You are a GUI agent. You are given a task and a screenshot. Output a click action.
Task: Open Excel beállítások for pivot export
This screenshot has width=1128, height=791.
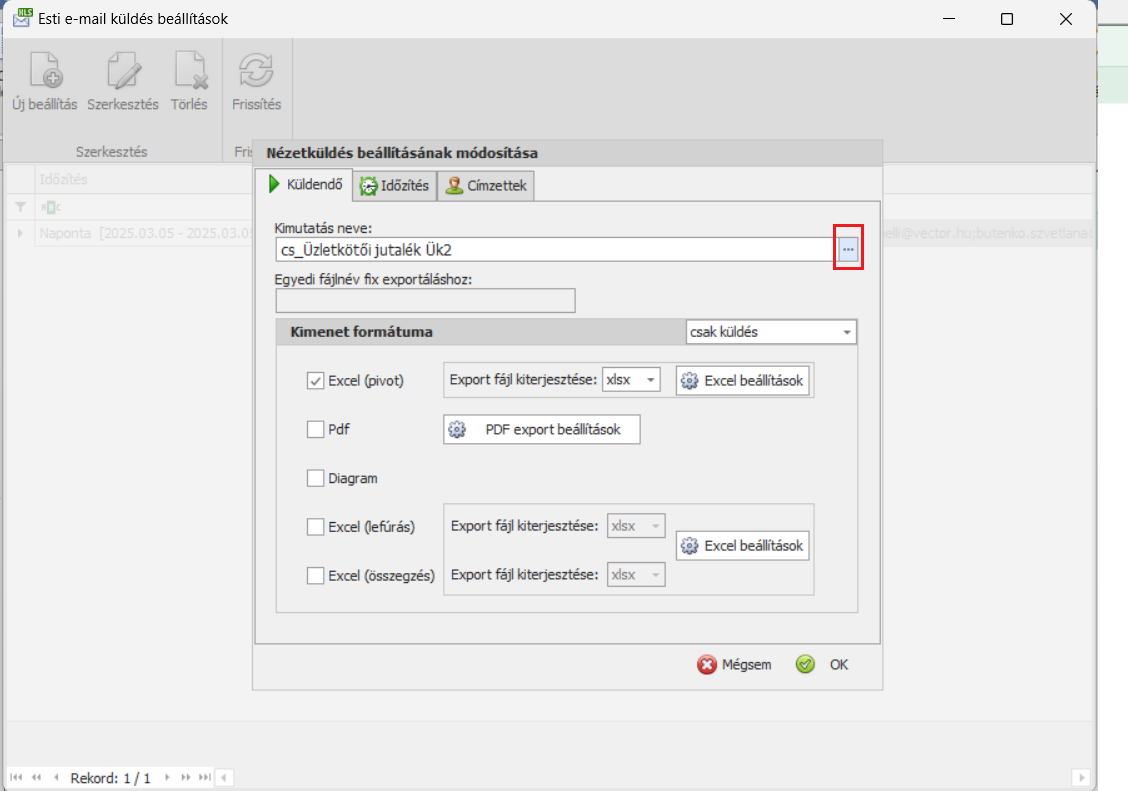[744, 380]
